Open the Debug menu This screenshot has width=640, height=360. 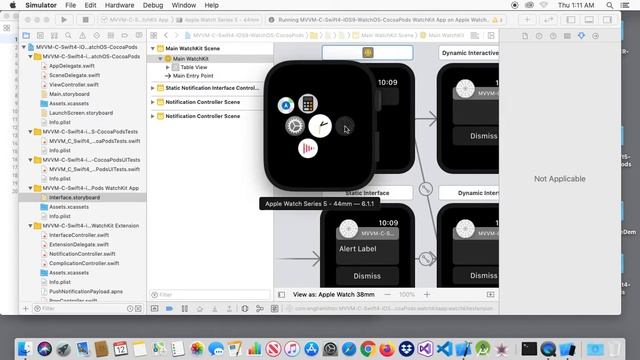coord(153,5)
